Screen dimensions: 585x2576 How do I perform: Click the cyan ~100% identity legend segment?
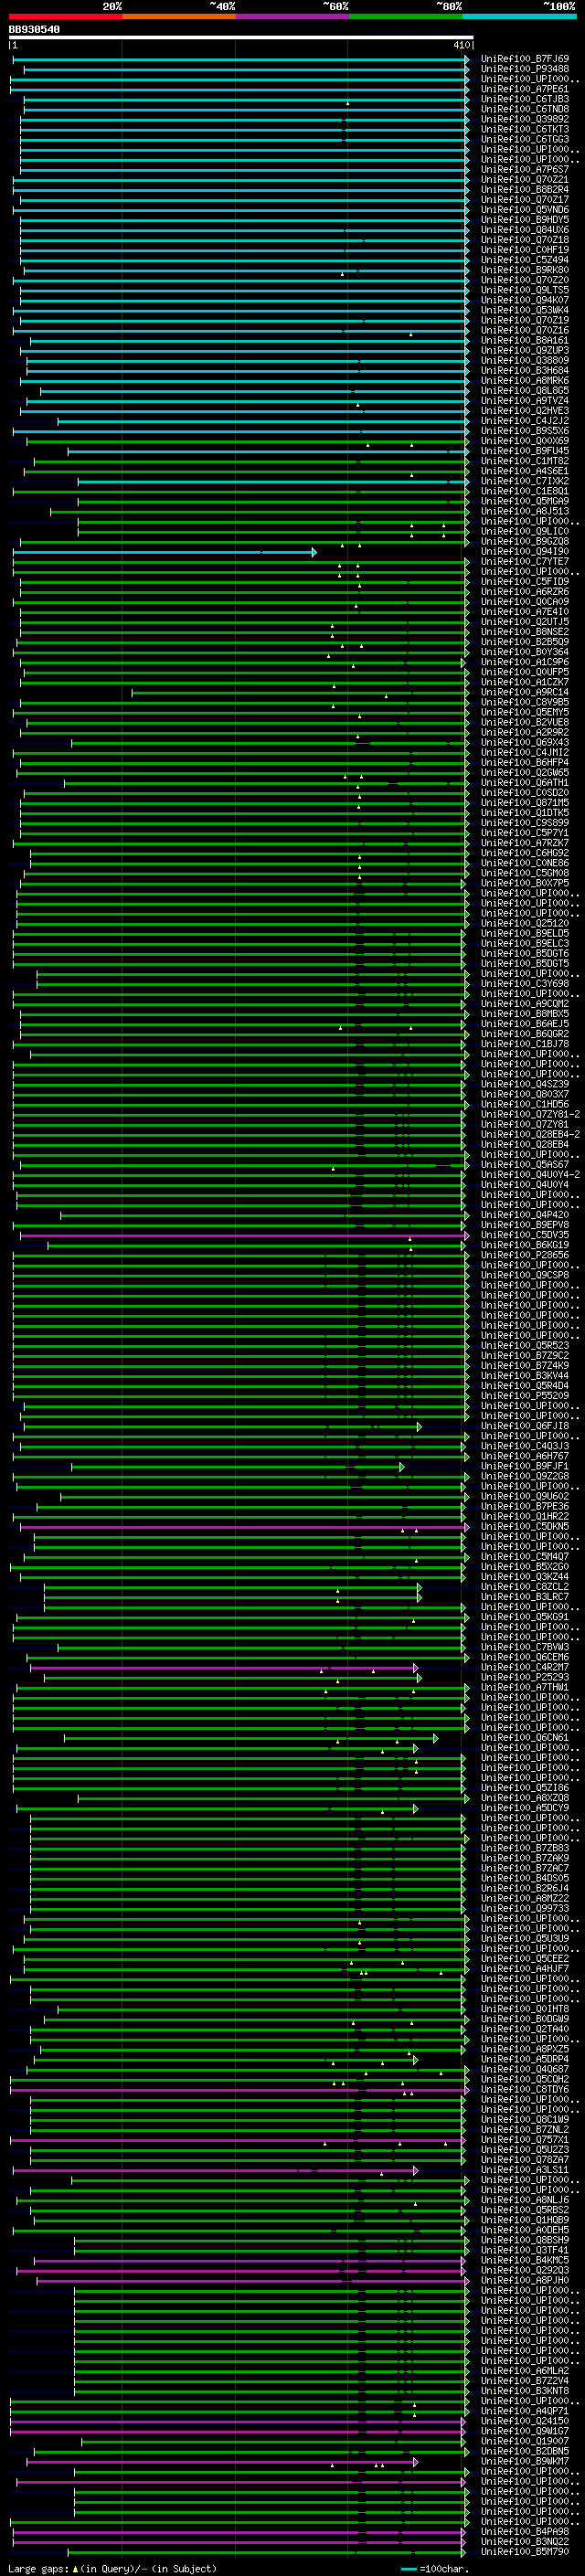pyautogui.click(x=519, y=16)
